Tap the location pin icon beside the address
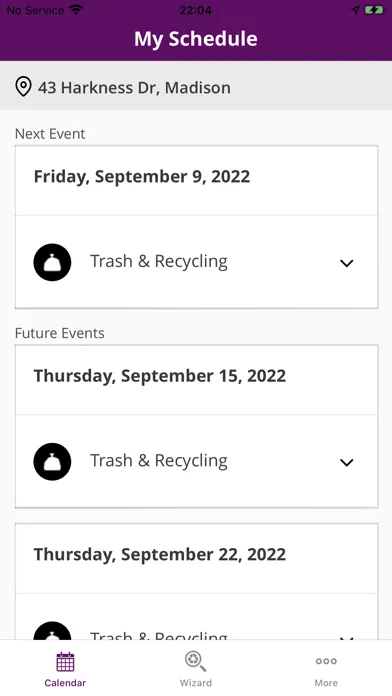Image resolution: width=392 pixels, height=696 pixels. [x=23, y=87]
